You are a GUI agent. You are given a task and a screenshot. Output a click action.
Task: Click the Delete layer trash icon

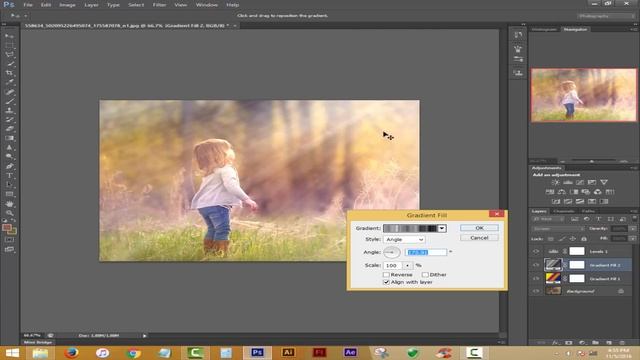click(622, 342)
